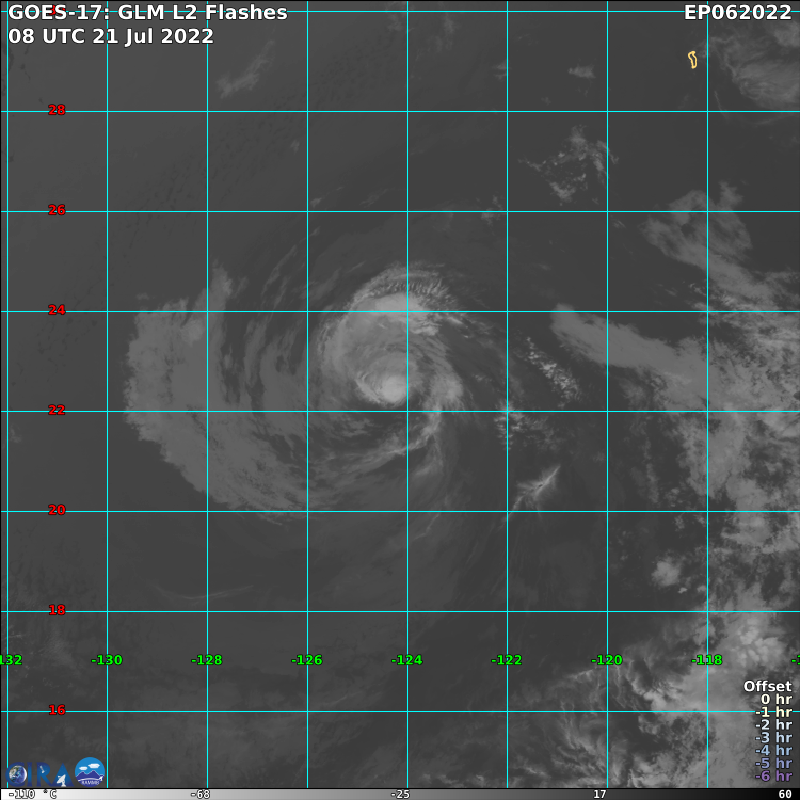Click the green longitude label -122
Screen dimensions: 800x800
507,660
